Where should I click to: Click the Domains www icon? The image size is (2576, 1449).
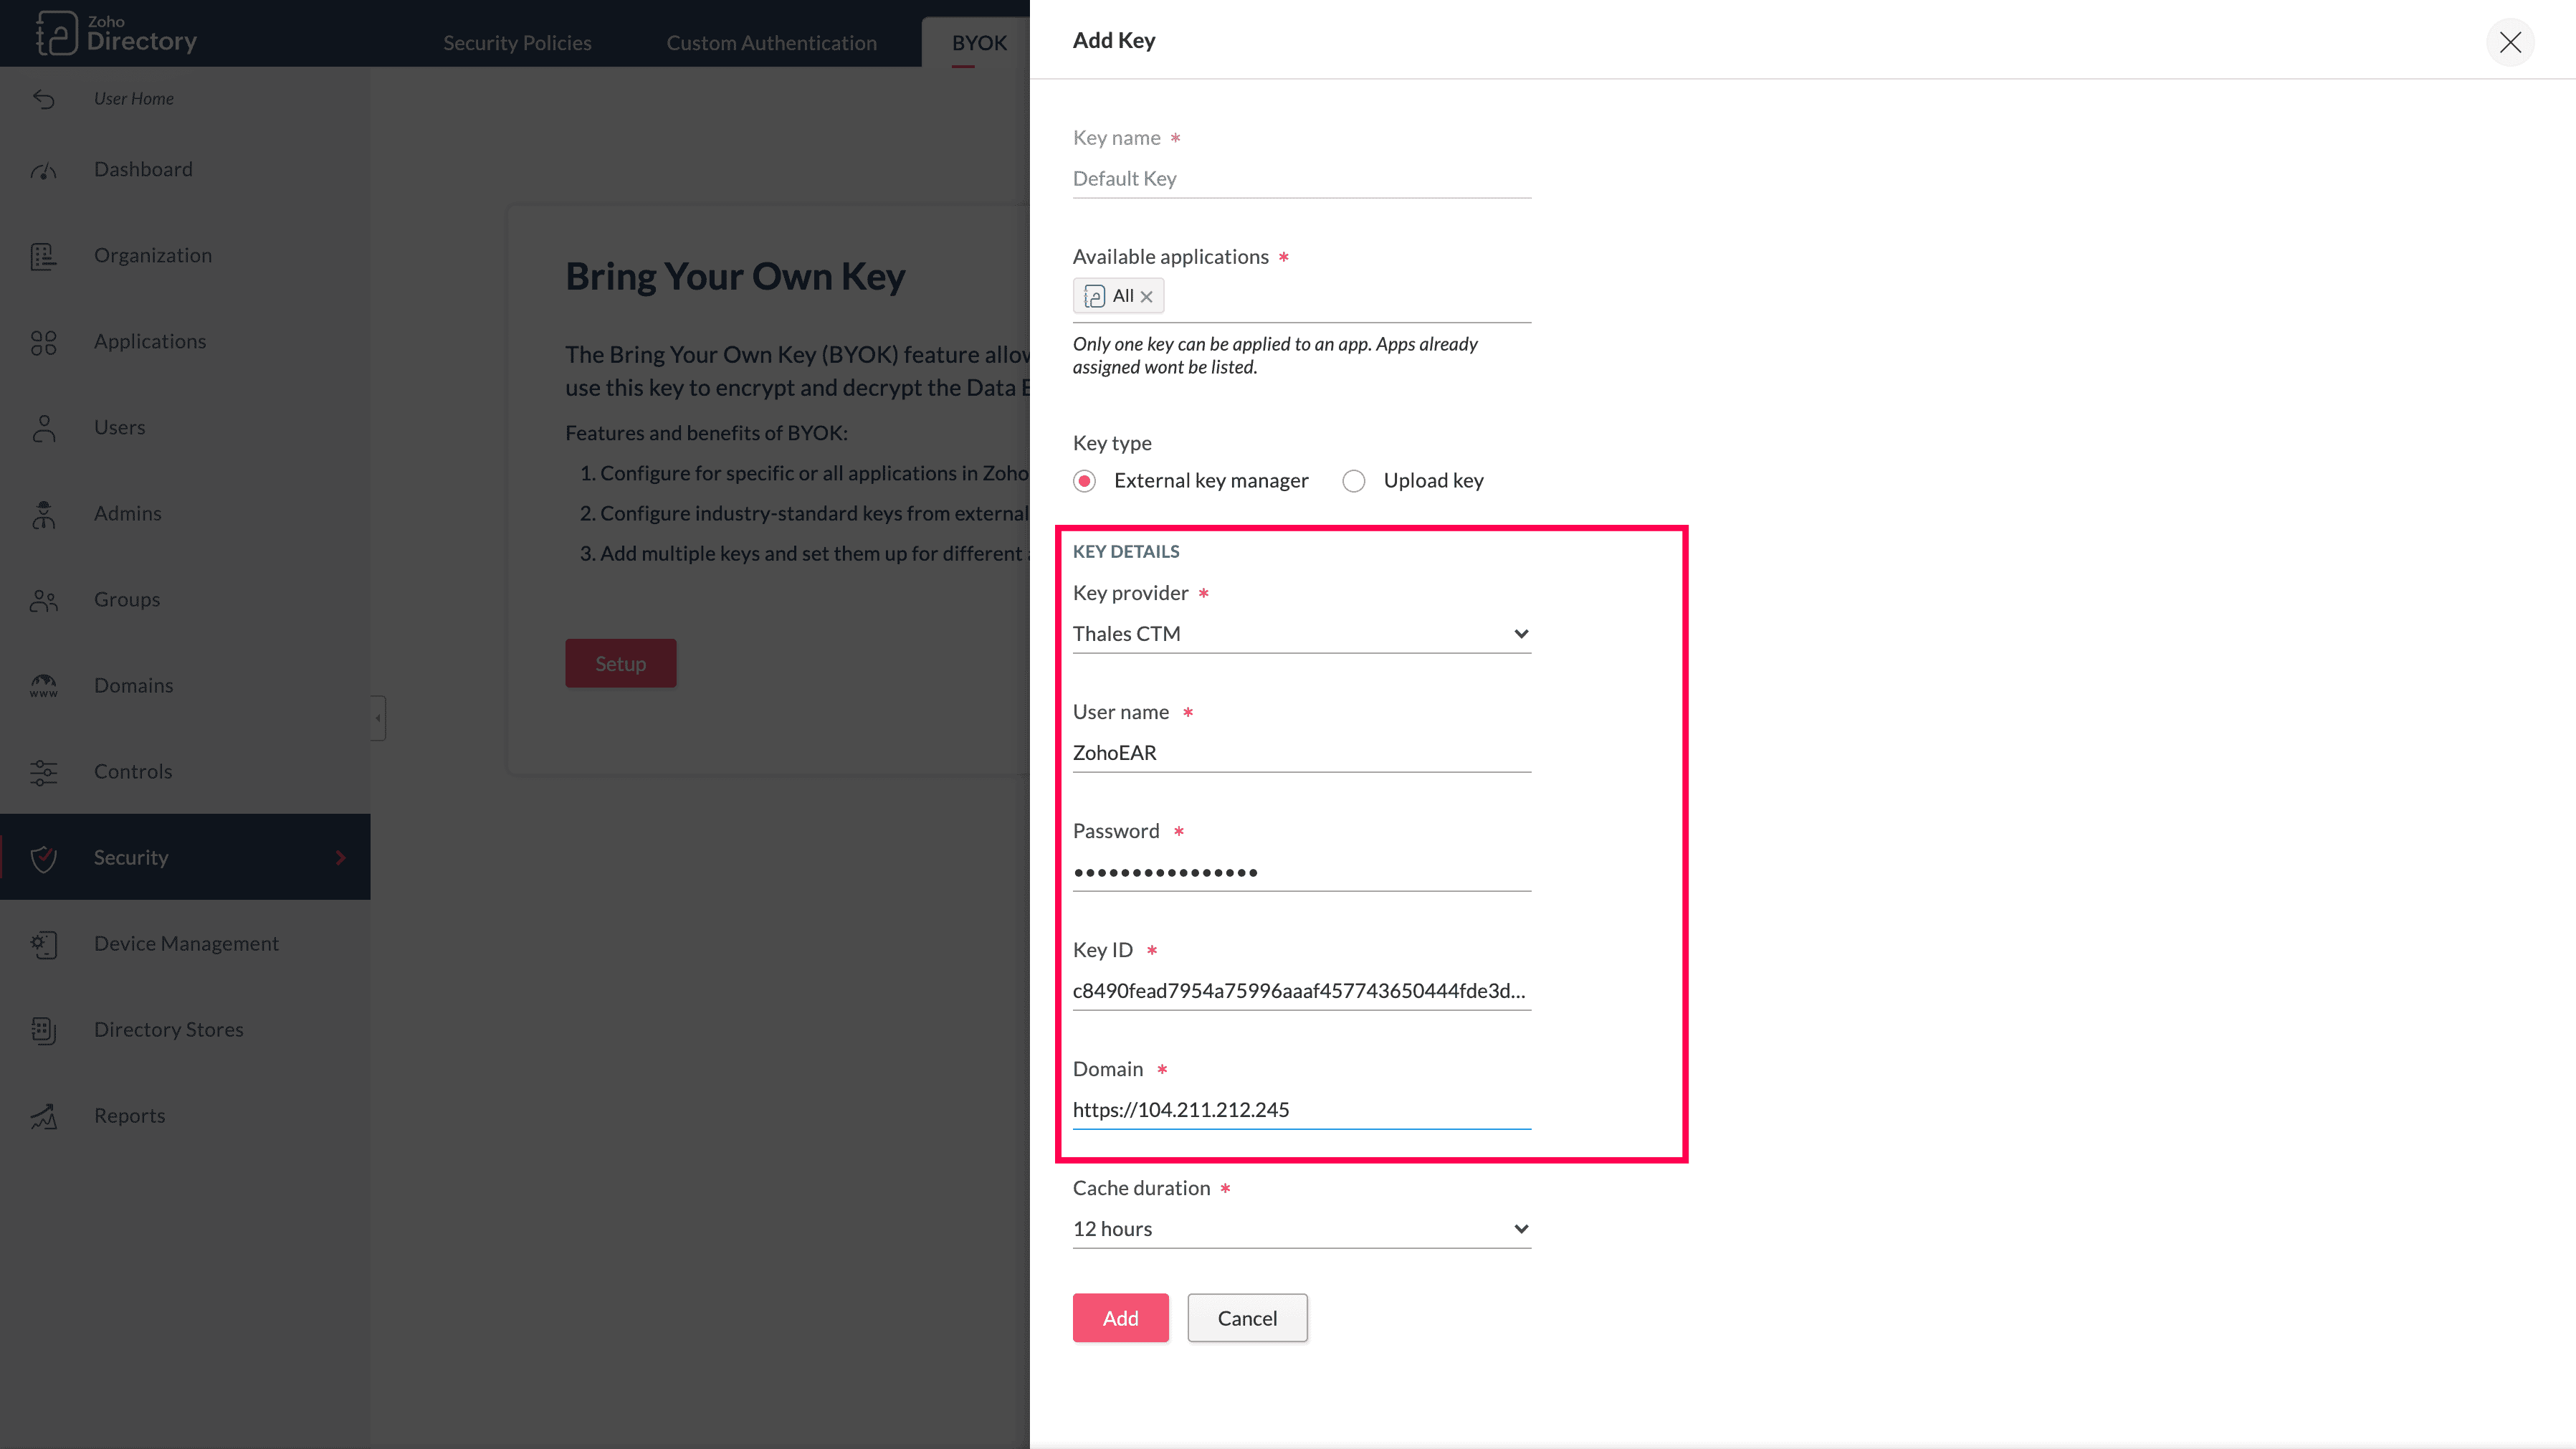tap(43, 687)
